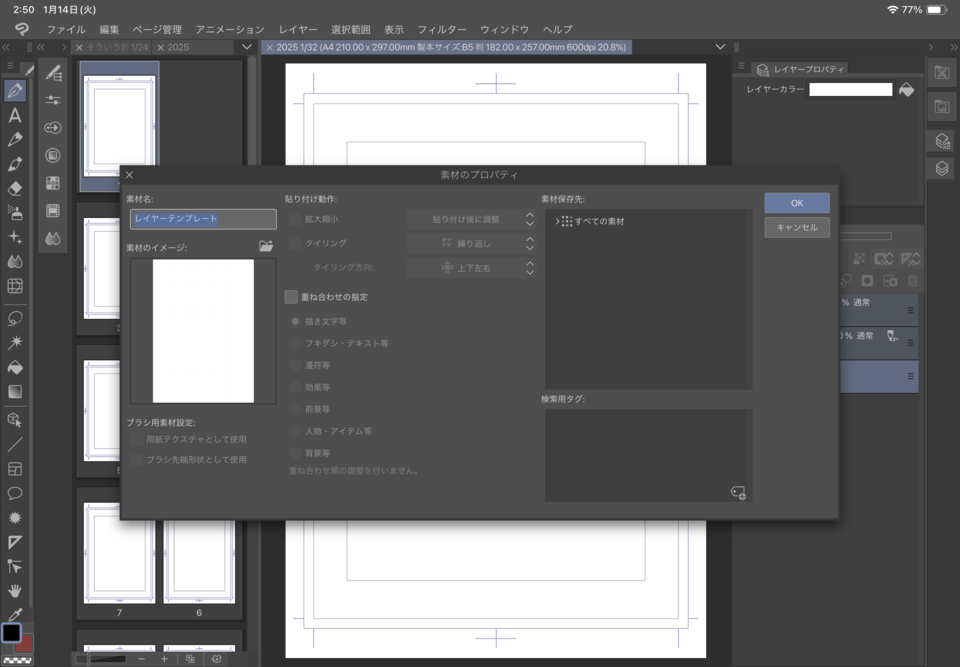
Task: Click the folder icon to load material image
Action: [266, 246]
